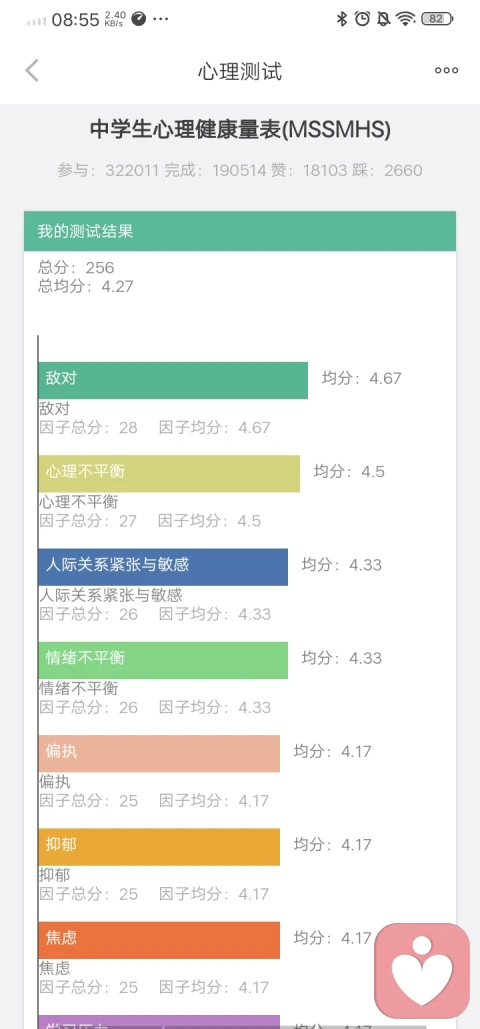The image size is (480, 1029).
Task: Select the light green 情绪不平衡 bar
Action: point(164,660)
